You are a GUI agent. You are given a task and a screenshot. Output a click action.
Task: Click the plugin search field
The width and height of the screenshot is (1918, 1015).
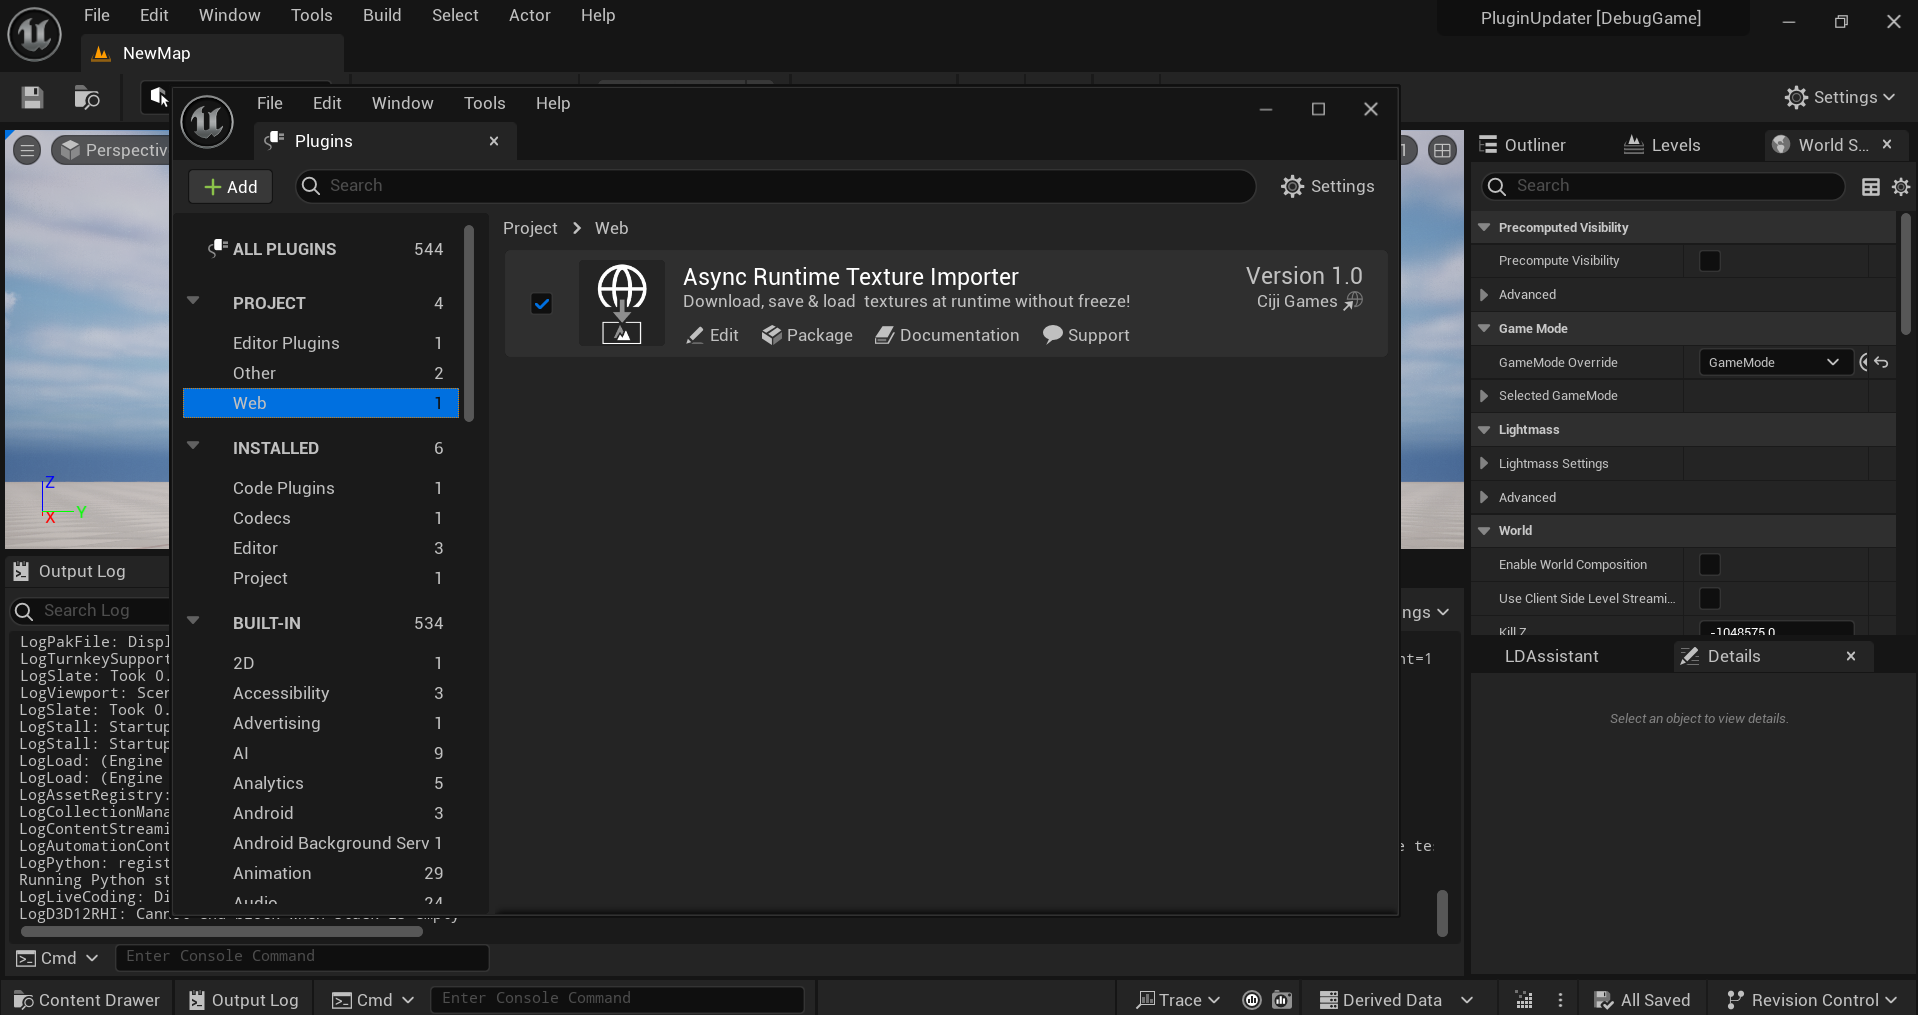775,186
